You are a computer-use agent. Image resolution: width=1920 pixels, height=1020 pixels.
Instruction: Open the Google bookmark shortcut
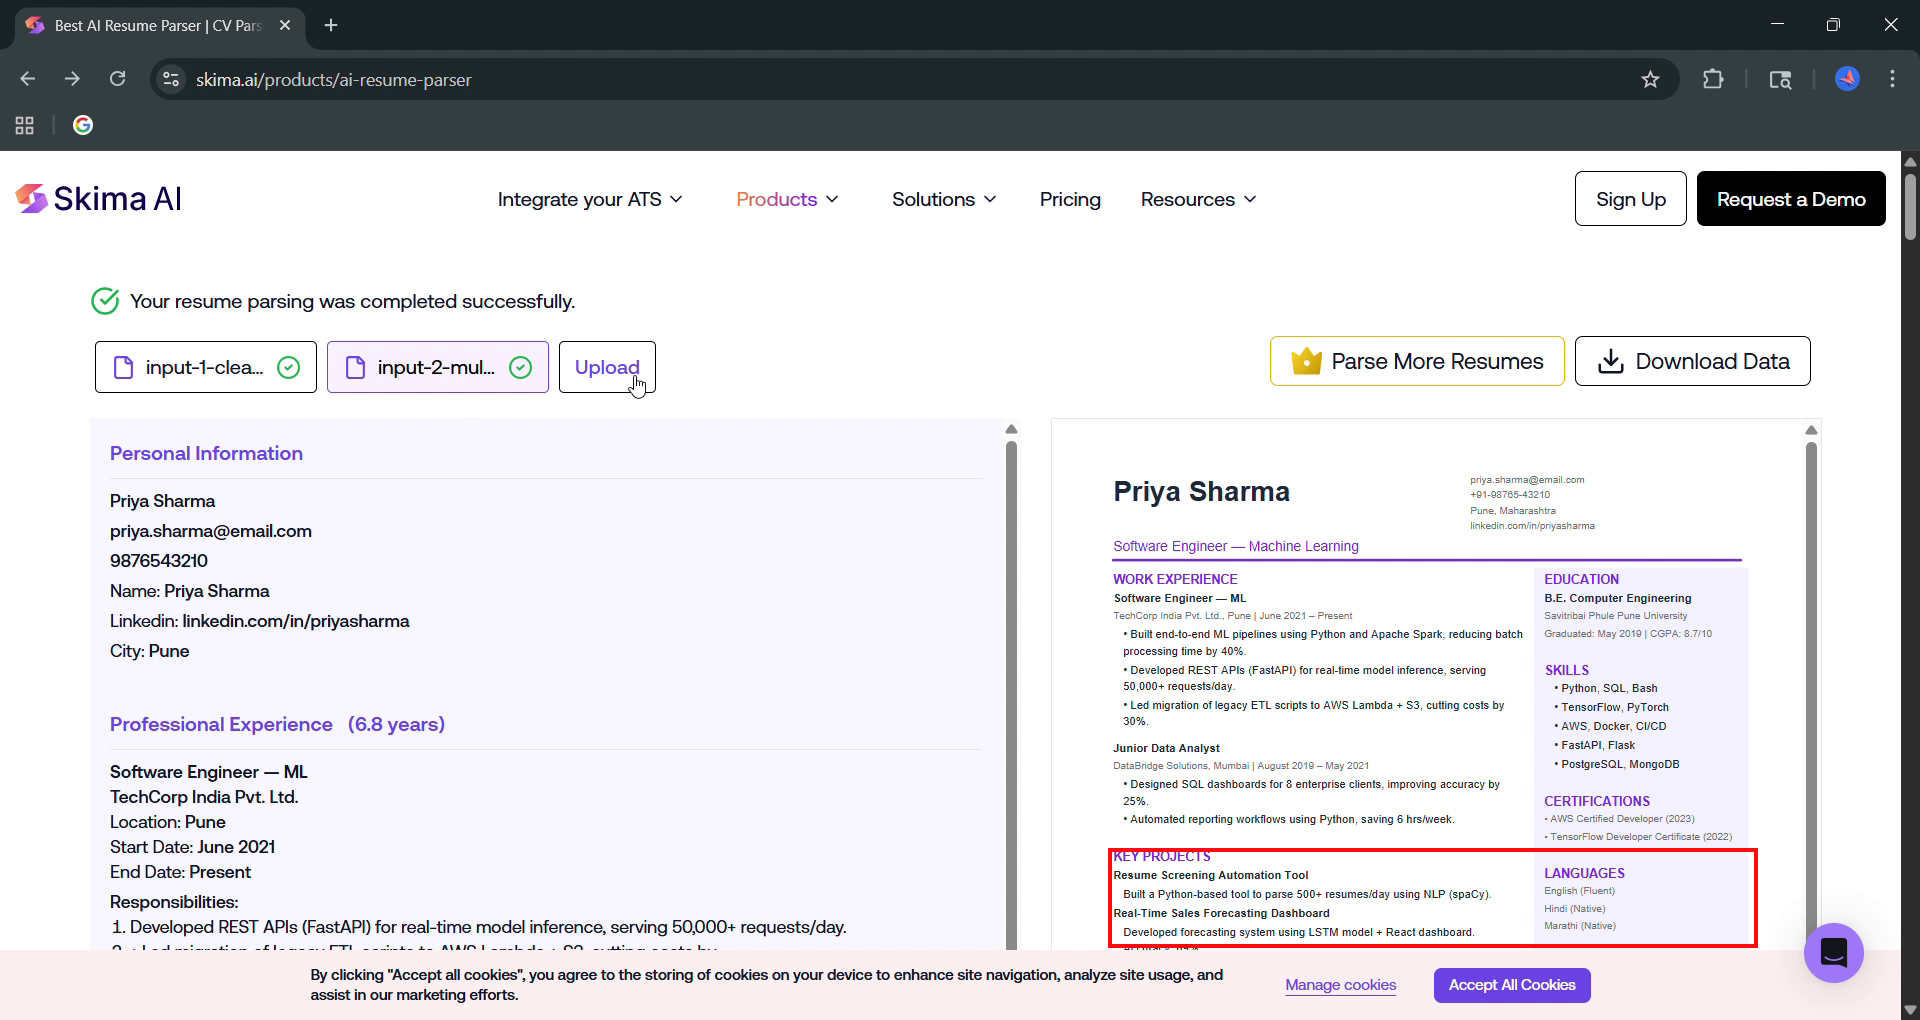pos(83,125)
